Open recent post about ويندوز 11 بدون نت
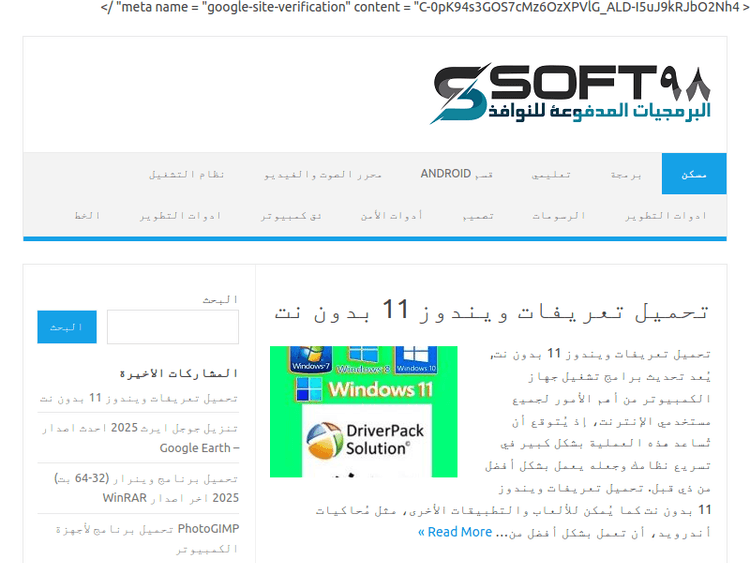This screenshot has height=563, width=750. [139, 398]
